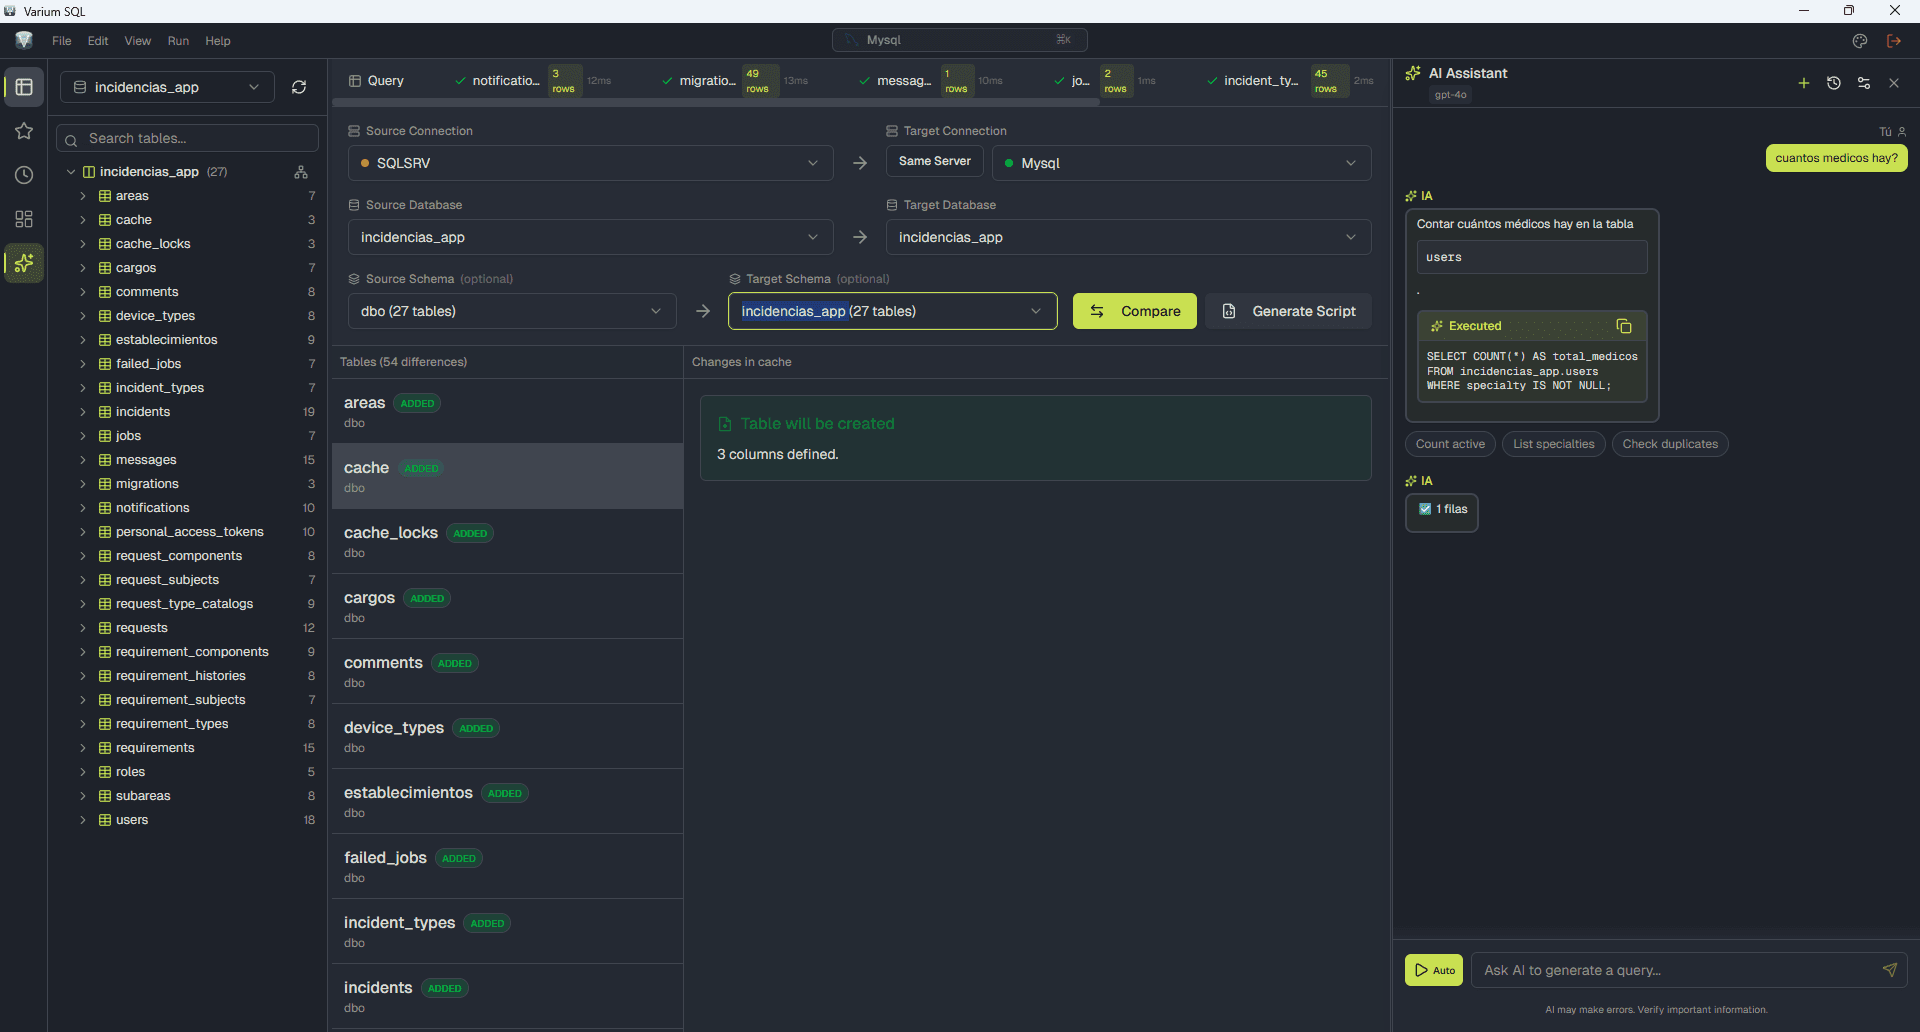The height and width of the screenshot is (1032, 1920).
Task: Click the refresh database icon
Action: (x=299, y=87)
